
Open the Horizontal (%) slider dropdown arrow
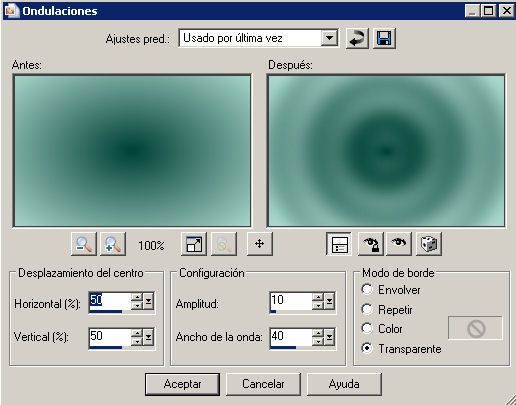pos(149,301)
